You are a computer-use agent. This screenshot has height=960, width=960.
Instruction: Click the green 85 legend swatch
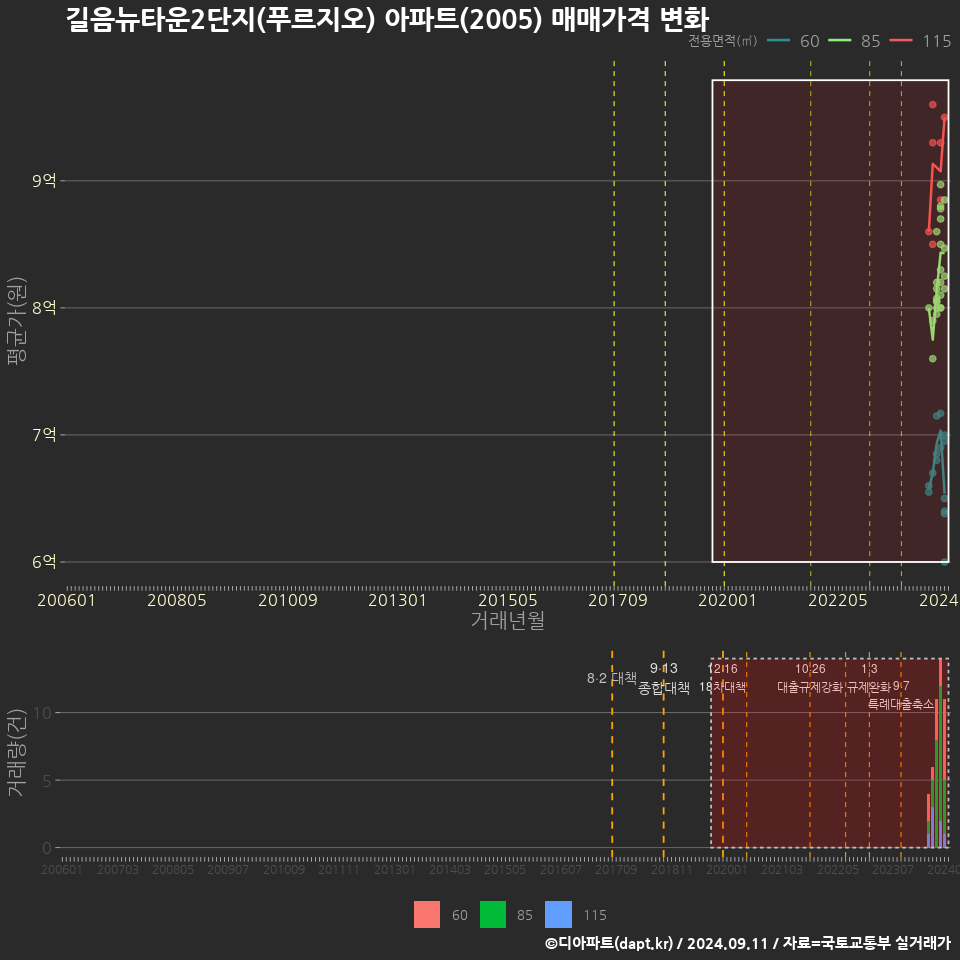pyautogui.click(x=493, y=915)
